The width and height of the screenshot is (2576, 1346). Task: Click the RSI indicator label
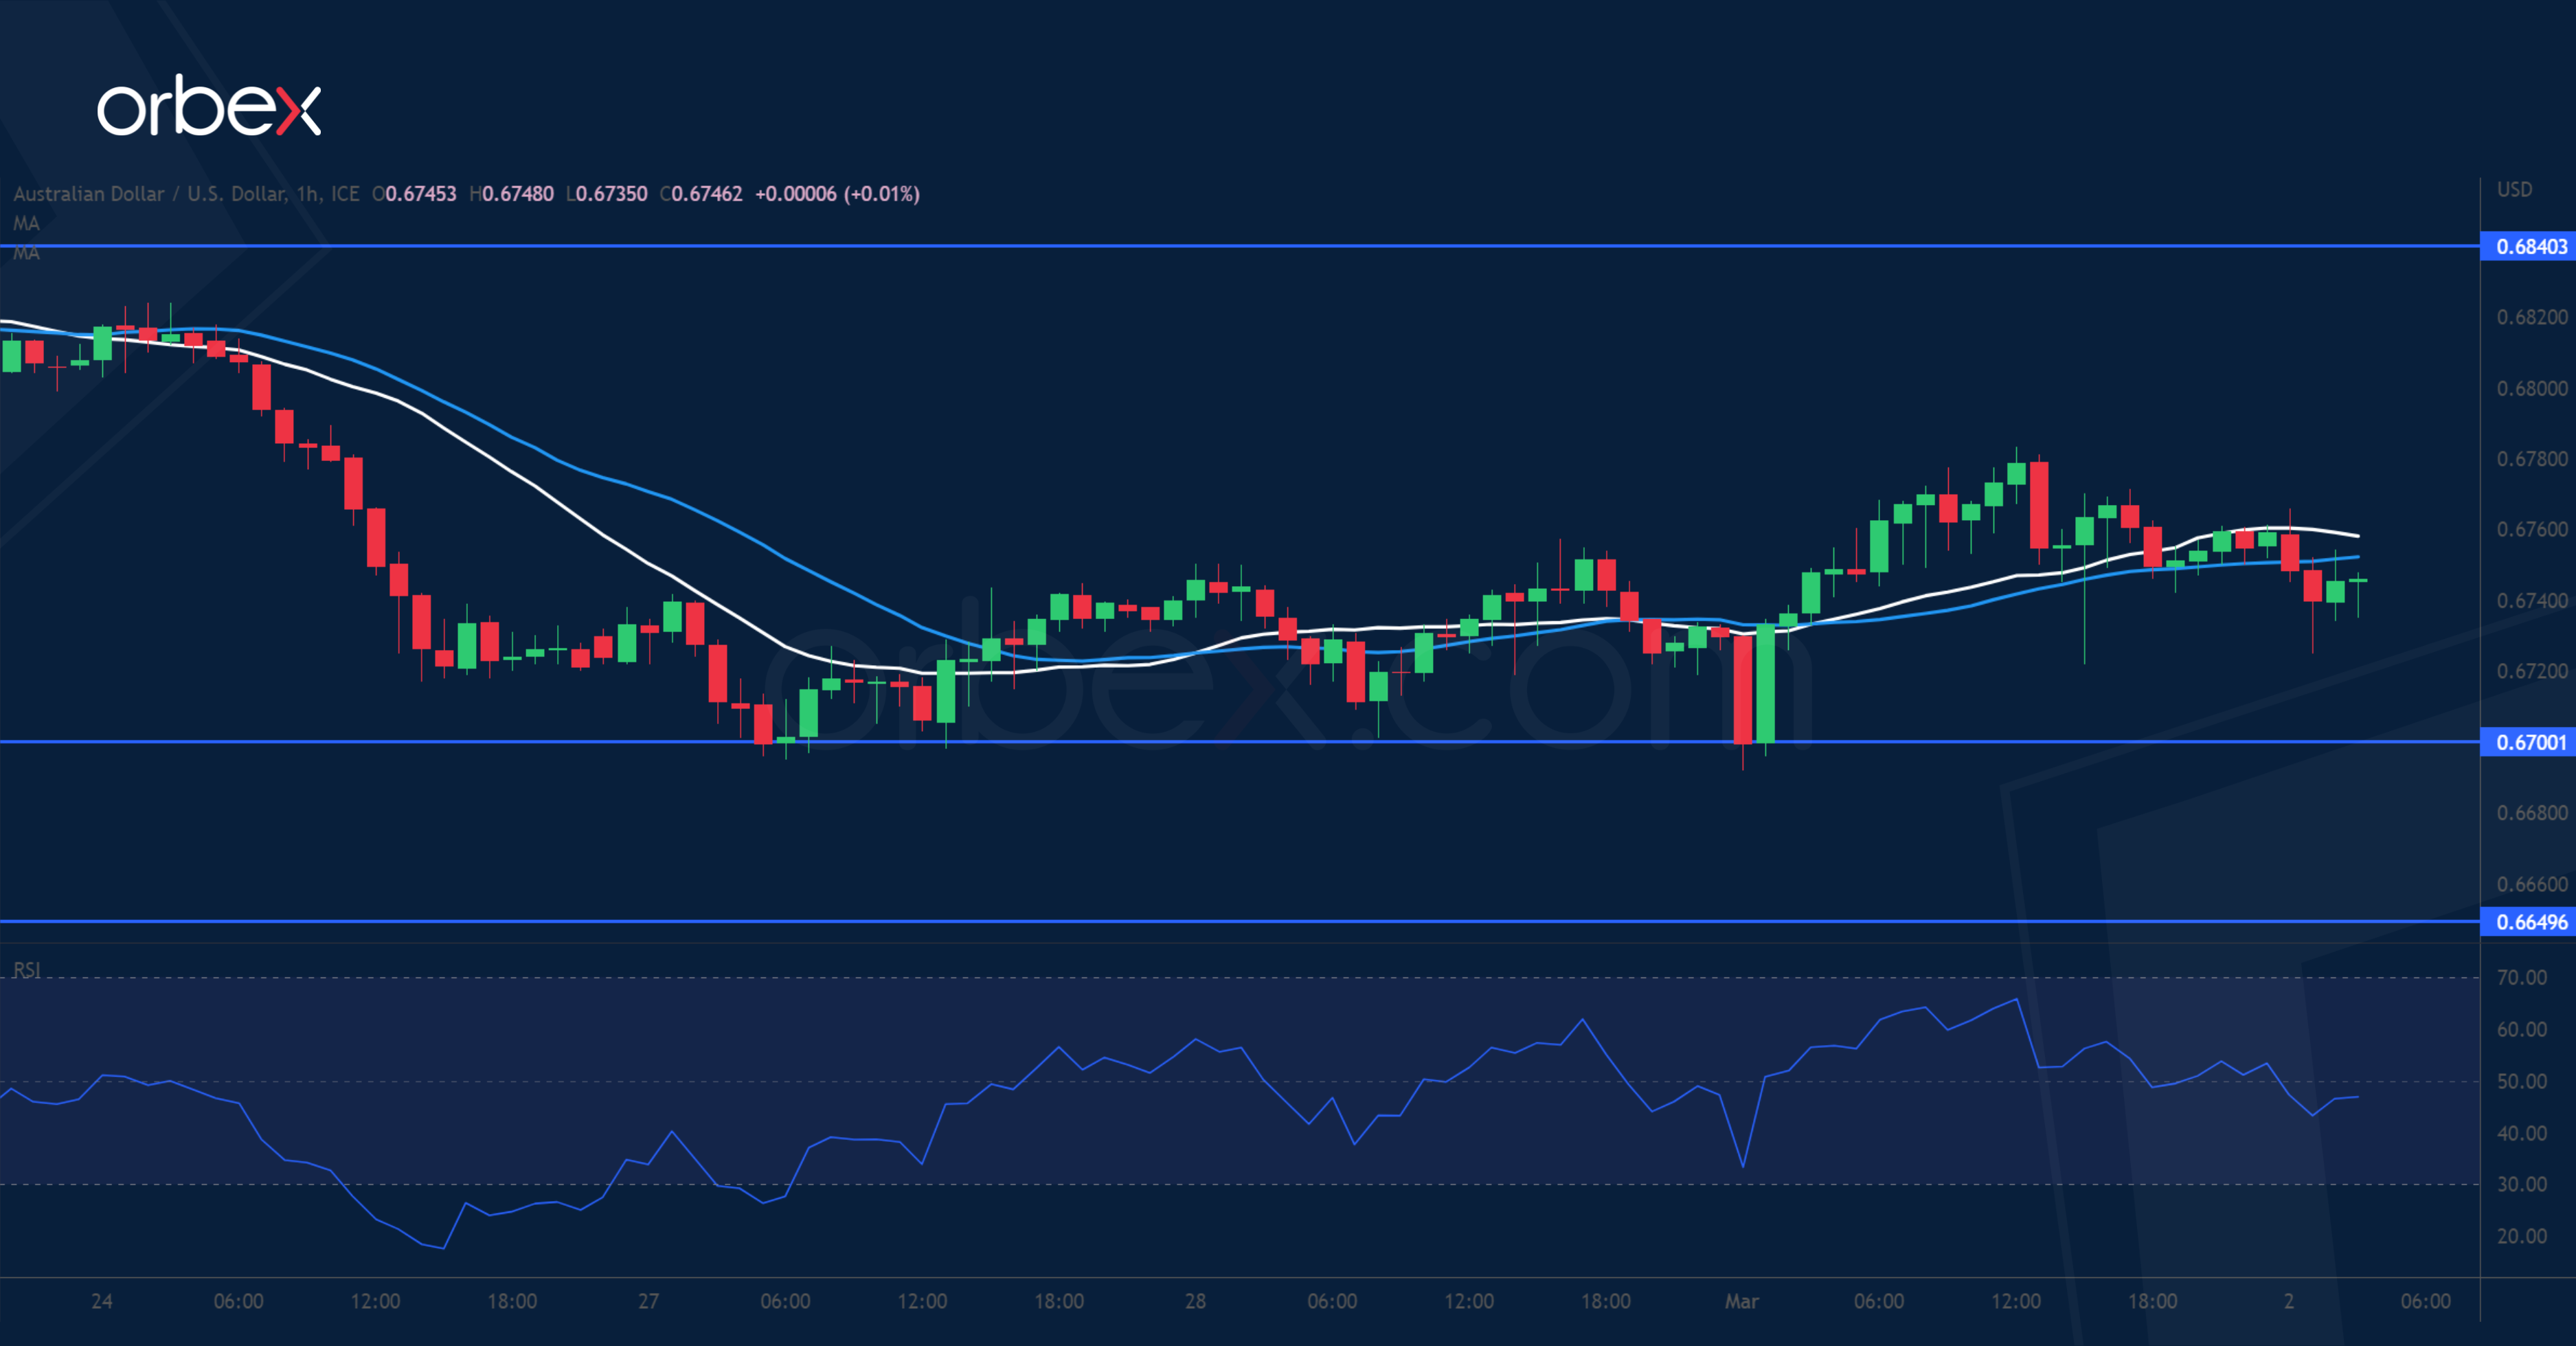click(x=26, y=969)
